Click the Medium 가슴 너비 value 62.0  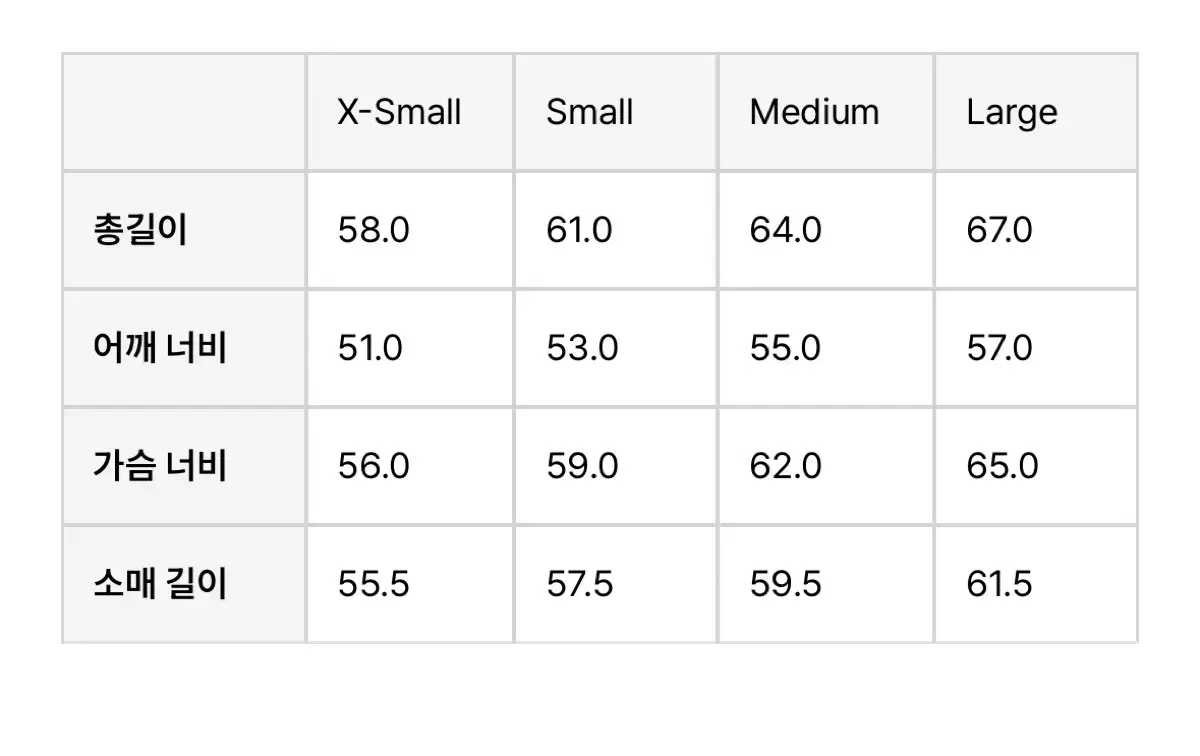(x=785, y=466)
